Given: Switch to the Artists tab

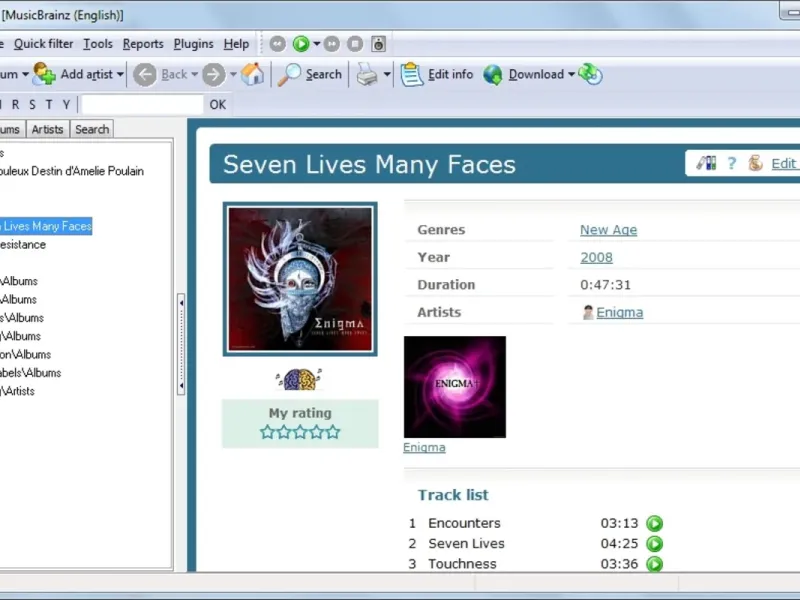Looking at the screenshot, I should [47, 130].
